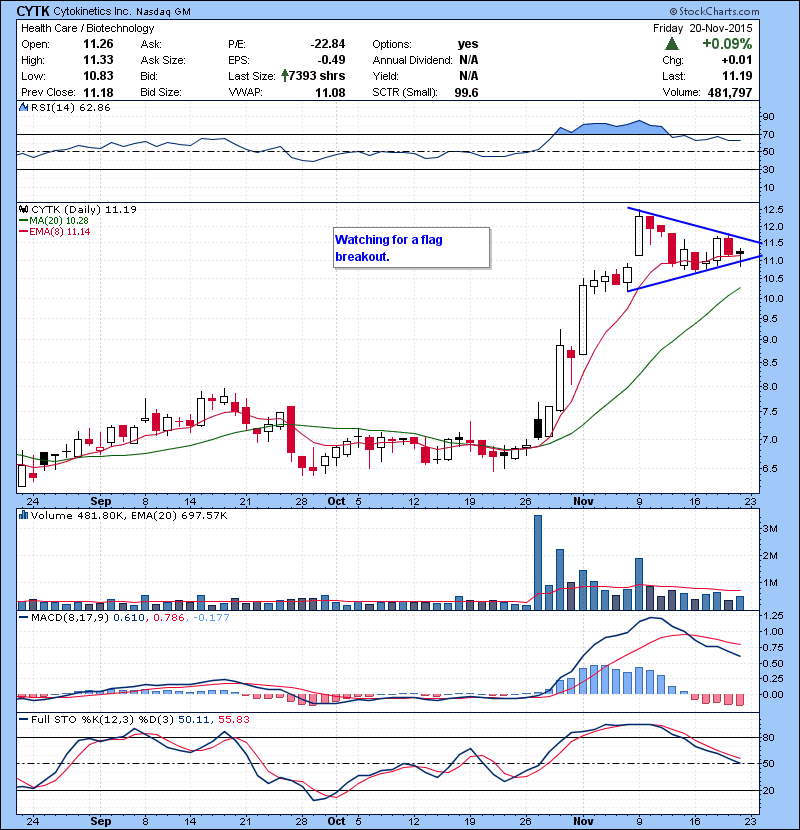Click the MACD(8,17,9) indicator label
Screen dimensions: 800x830
tap(70, 618)
